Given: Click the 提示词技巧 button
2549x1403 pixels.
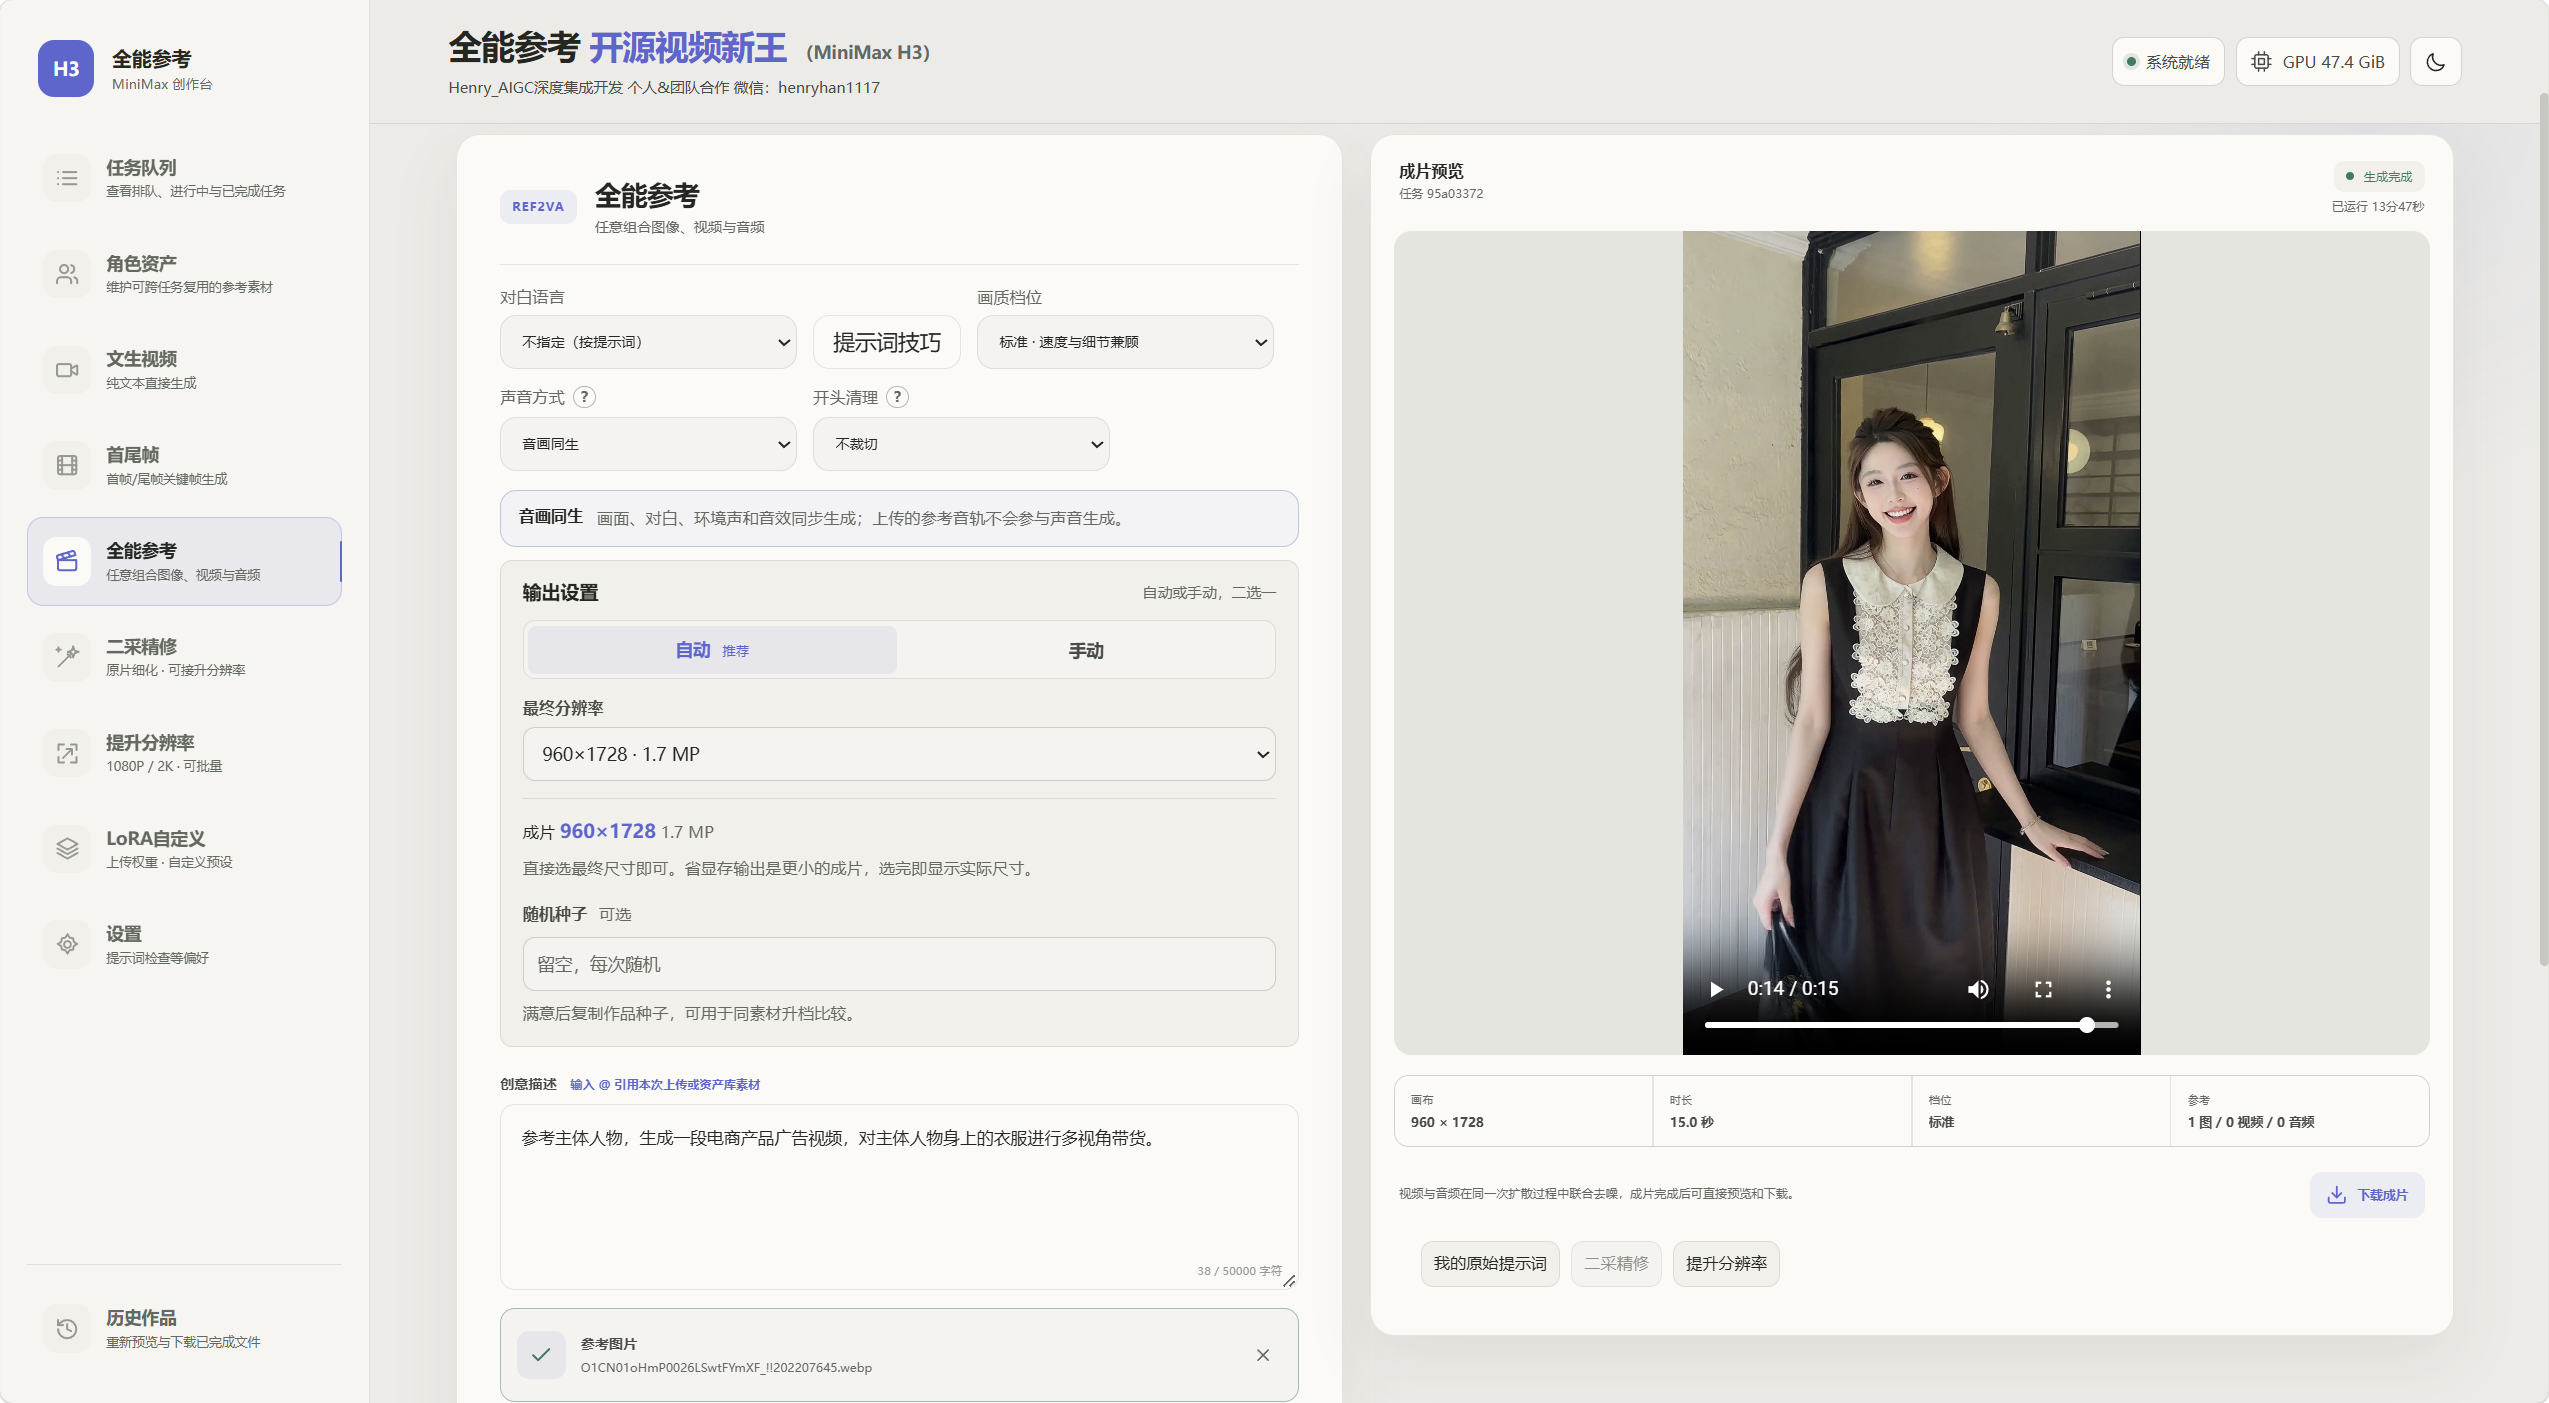Looking at the screenshot, I should coord(887,342).
